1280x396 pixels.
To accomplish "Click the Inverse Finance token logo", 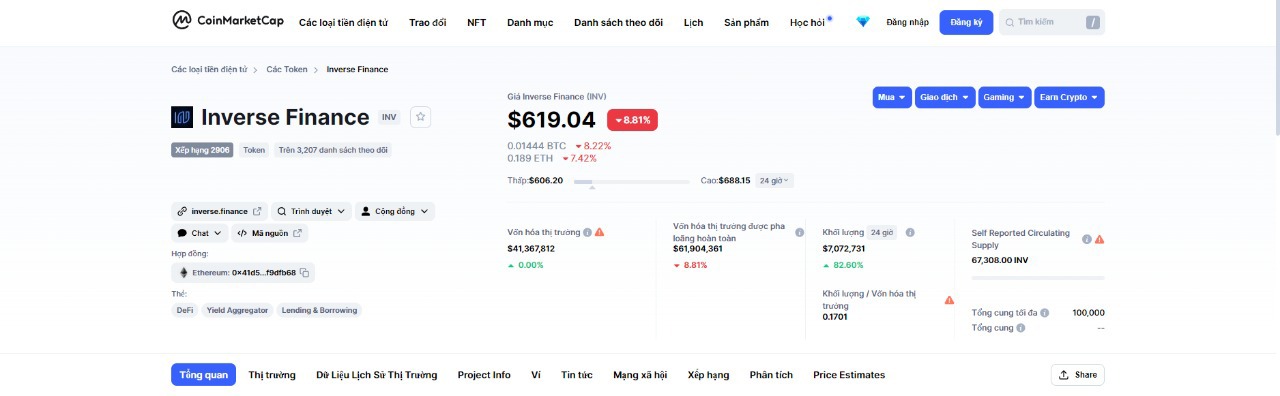I will coord(182,117).
